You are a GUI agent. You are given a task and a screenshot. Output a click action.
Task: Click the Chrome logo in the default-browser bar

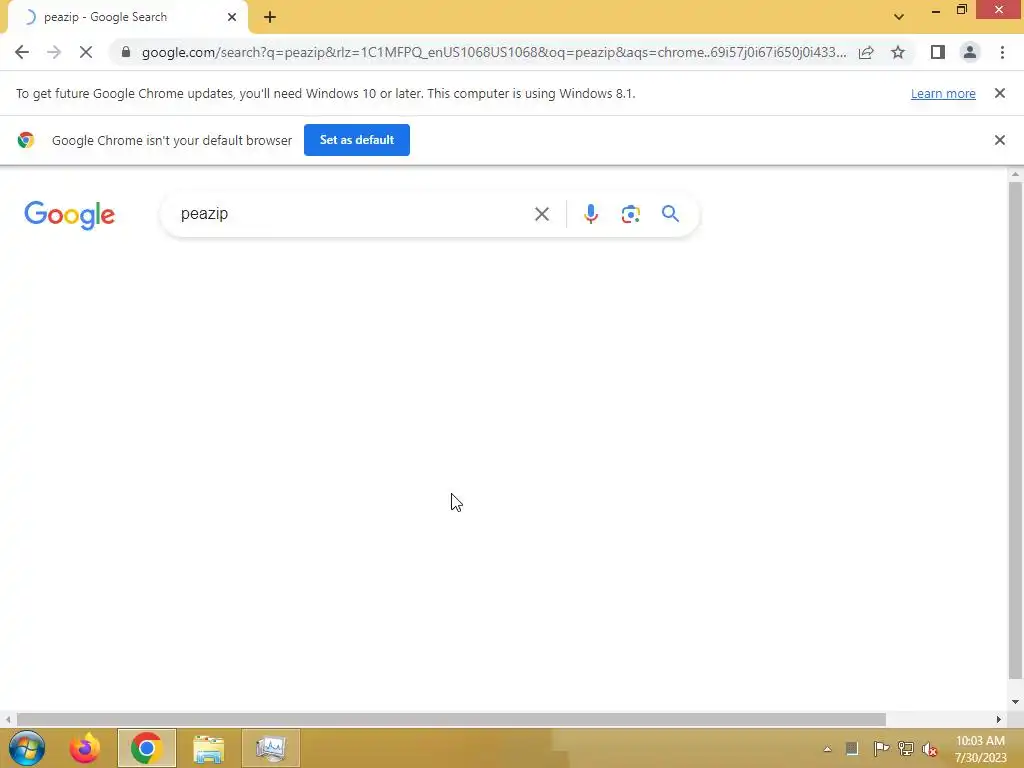[x=26, y=140]
